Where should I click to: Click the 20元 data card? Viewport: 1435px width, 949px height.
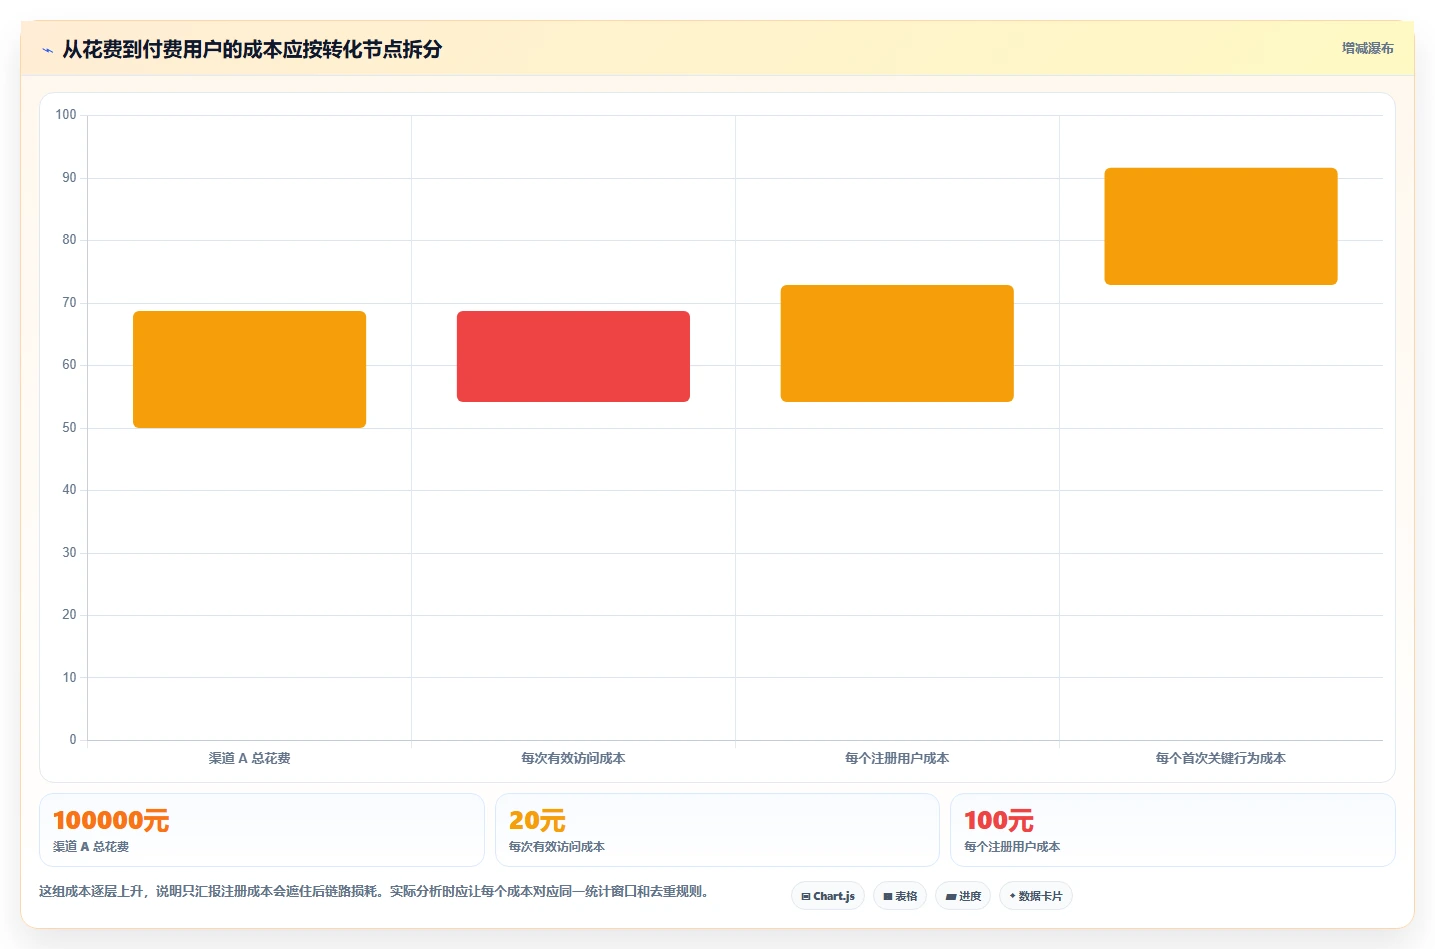pyautogui.click(x=717, y=830)
